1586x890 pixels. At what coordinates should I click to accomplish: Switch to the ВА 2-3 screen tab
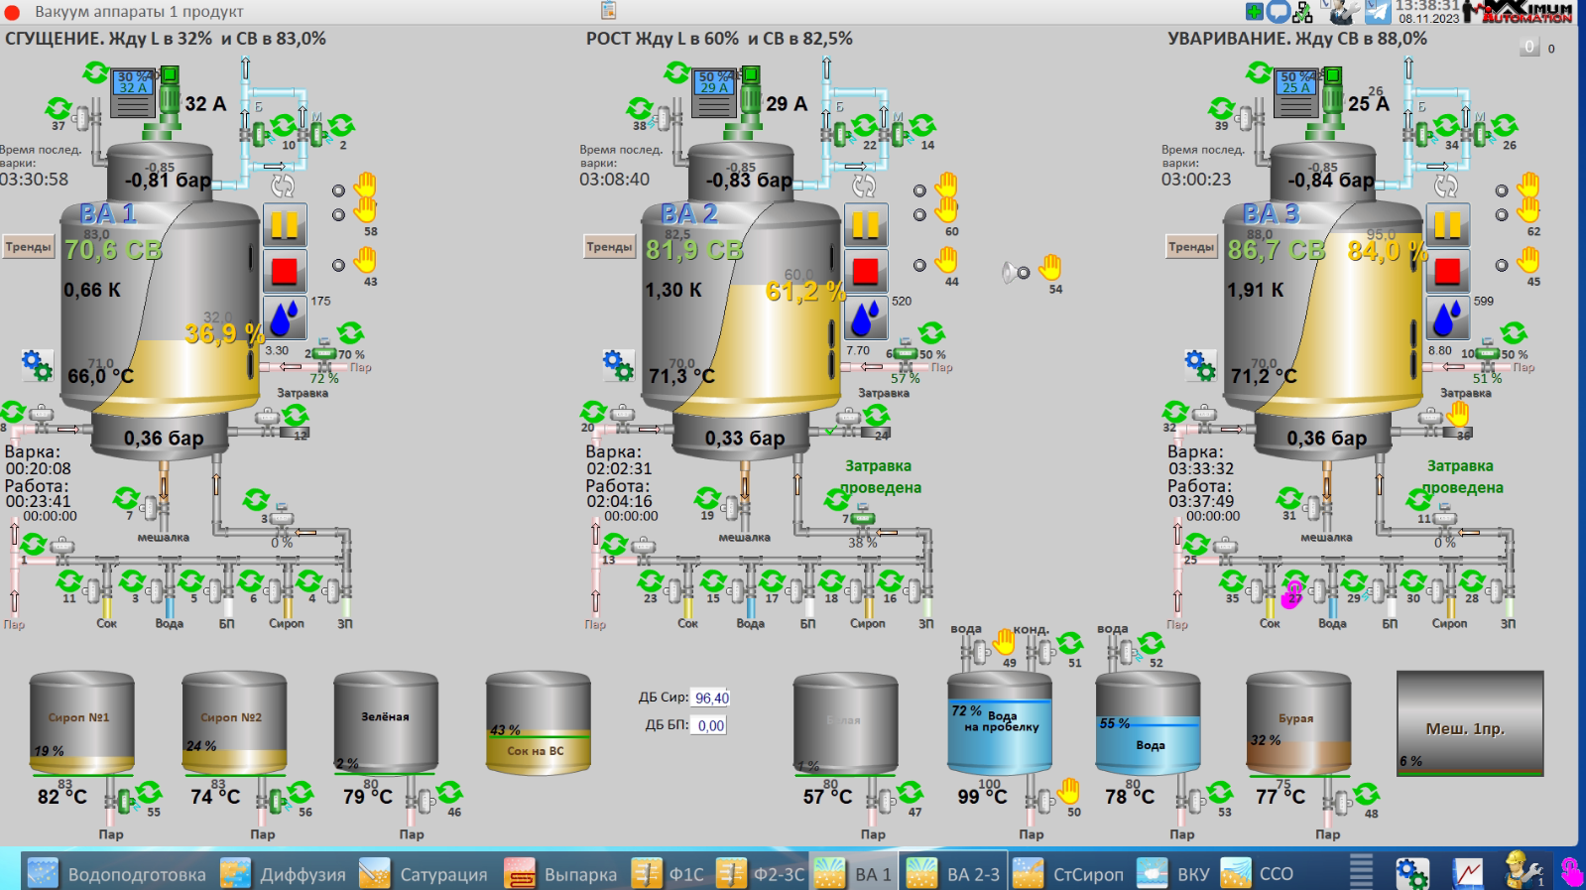953,873
